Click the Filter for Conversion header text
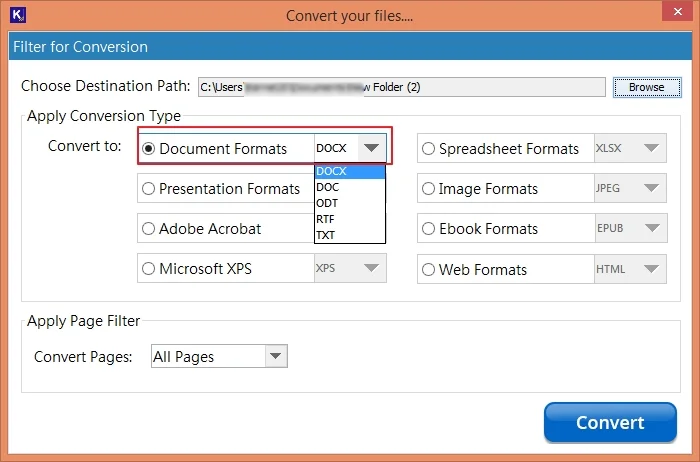 80,47
